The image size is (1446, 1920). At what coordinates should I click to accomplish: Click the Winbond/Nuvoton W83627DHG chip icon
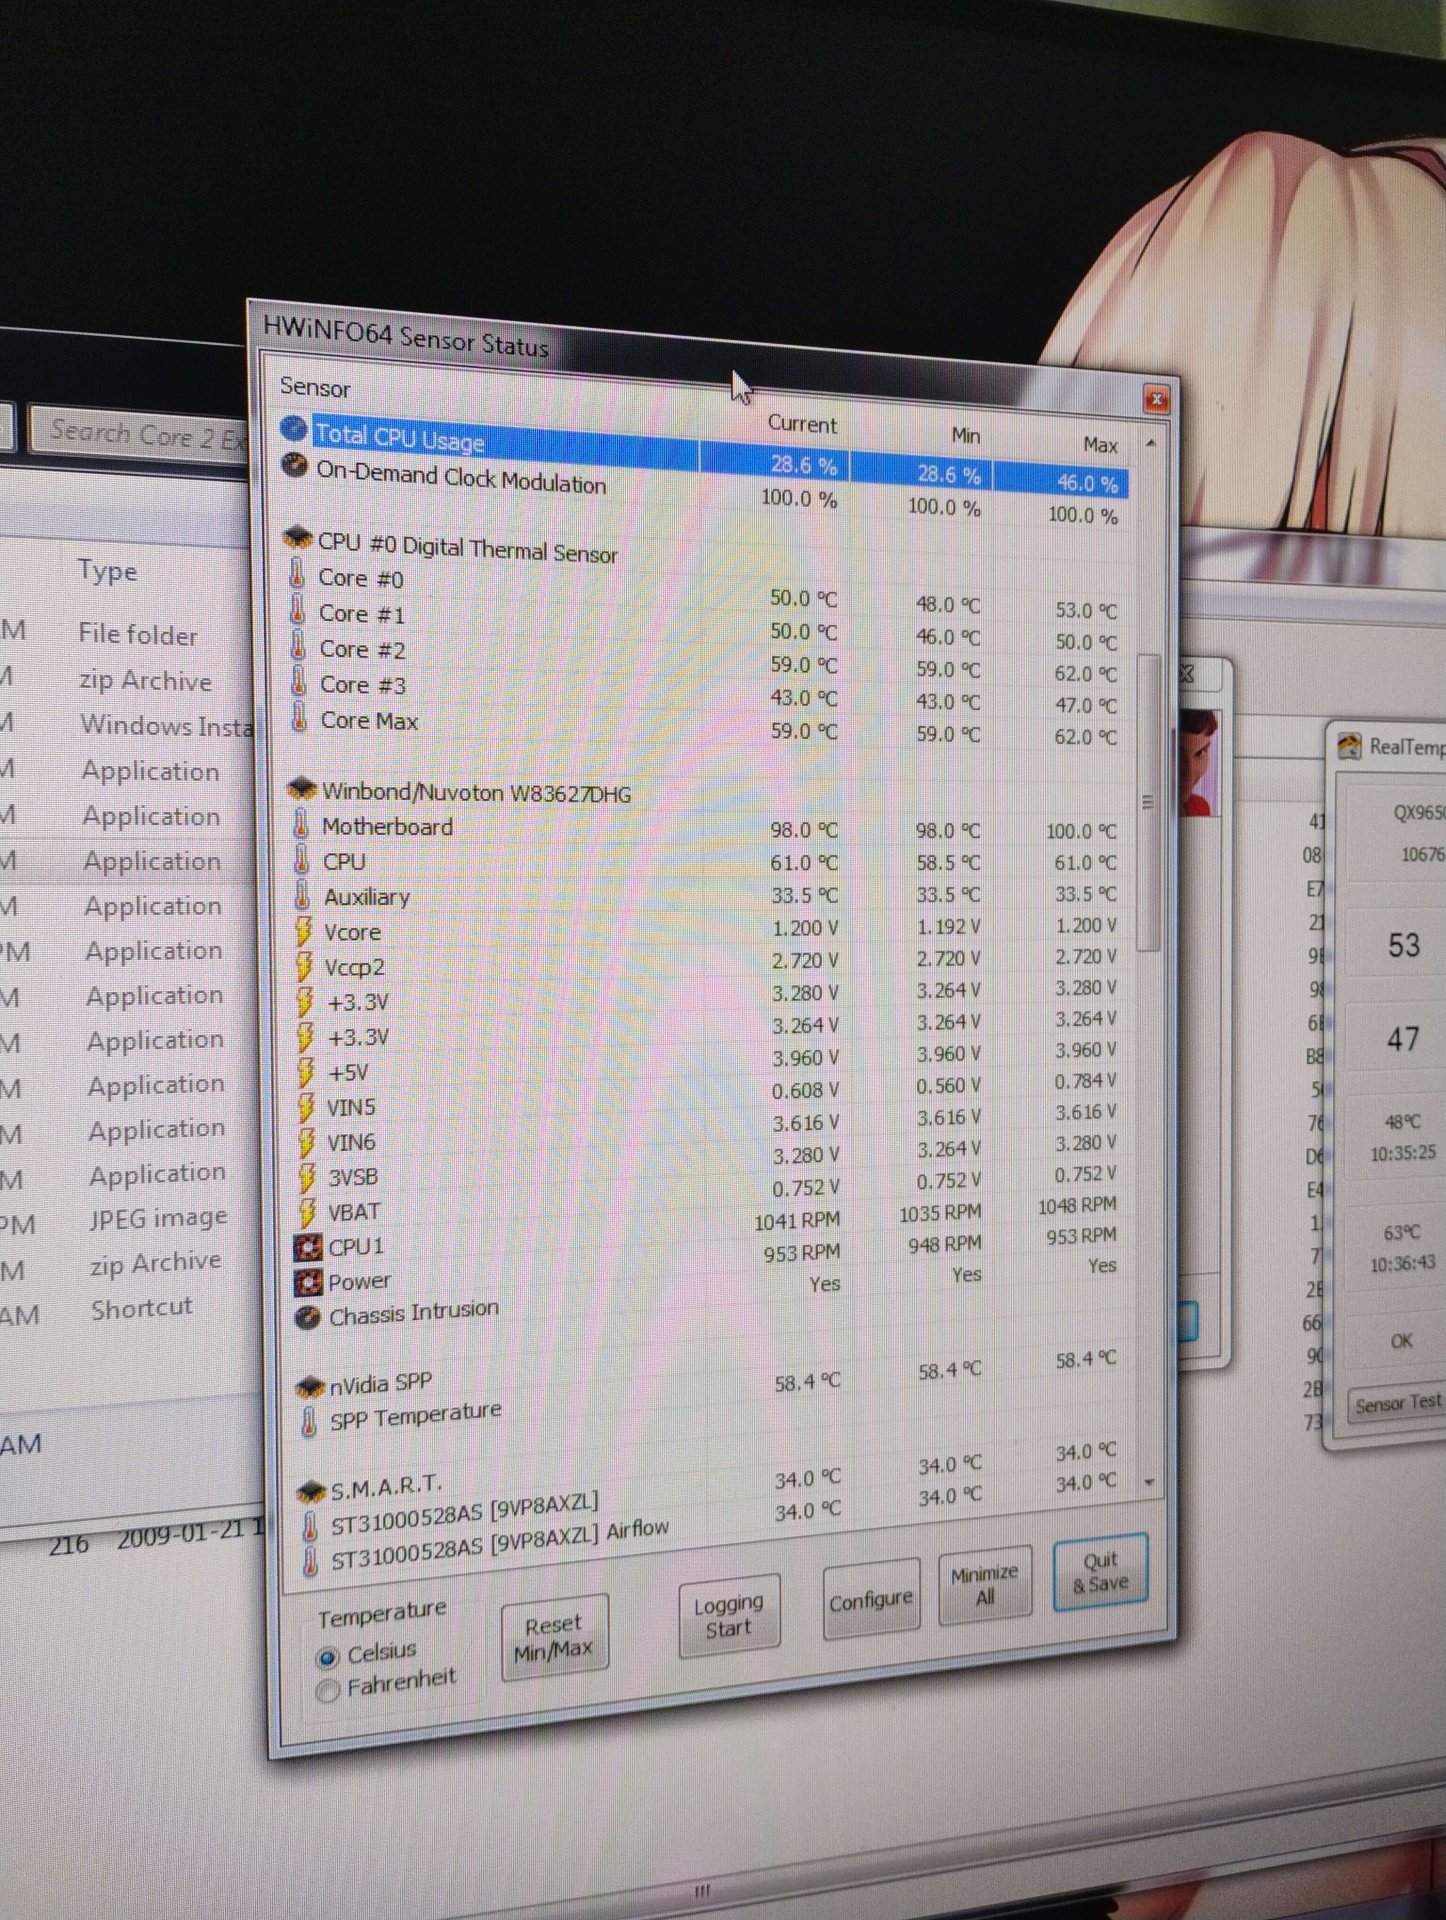[302, 789]
